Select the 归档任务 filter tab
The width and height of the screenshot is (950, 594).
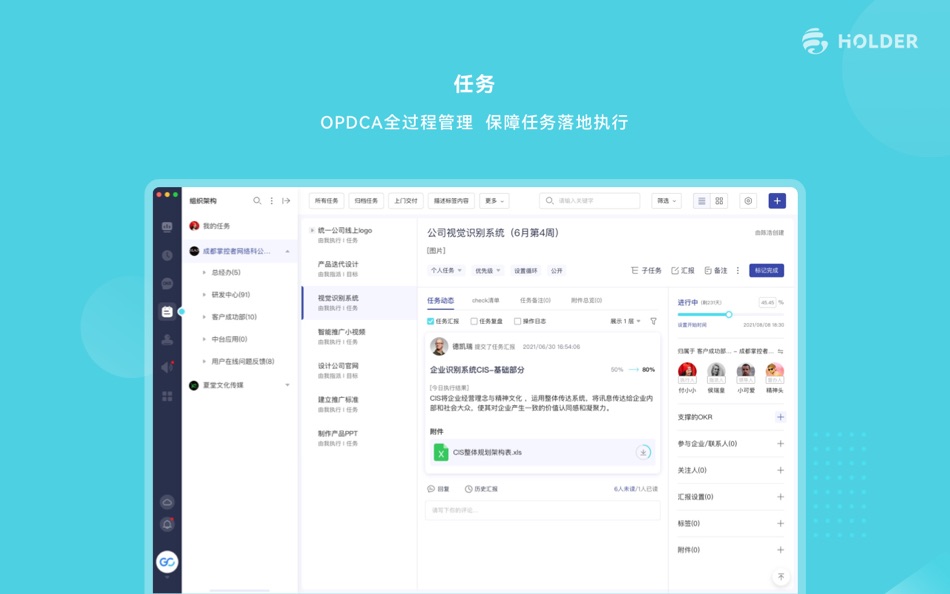(x=366, y=201)
